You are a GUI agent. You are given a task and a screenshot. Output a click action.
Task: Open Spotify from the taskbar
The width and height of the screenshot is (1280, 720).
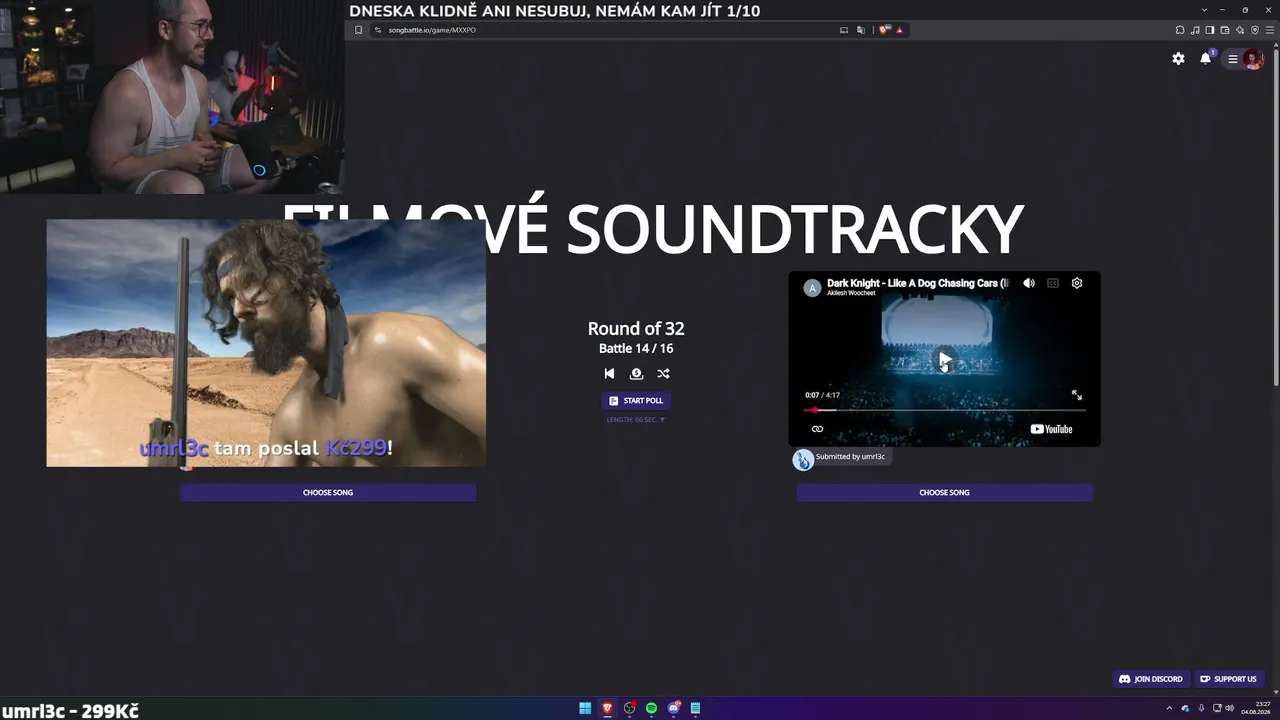click(651, 708)
